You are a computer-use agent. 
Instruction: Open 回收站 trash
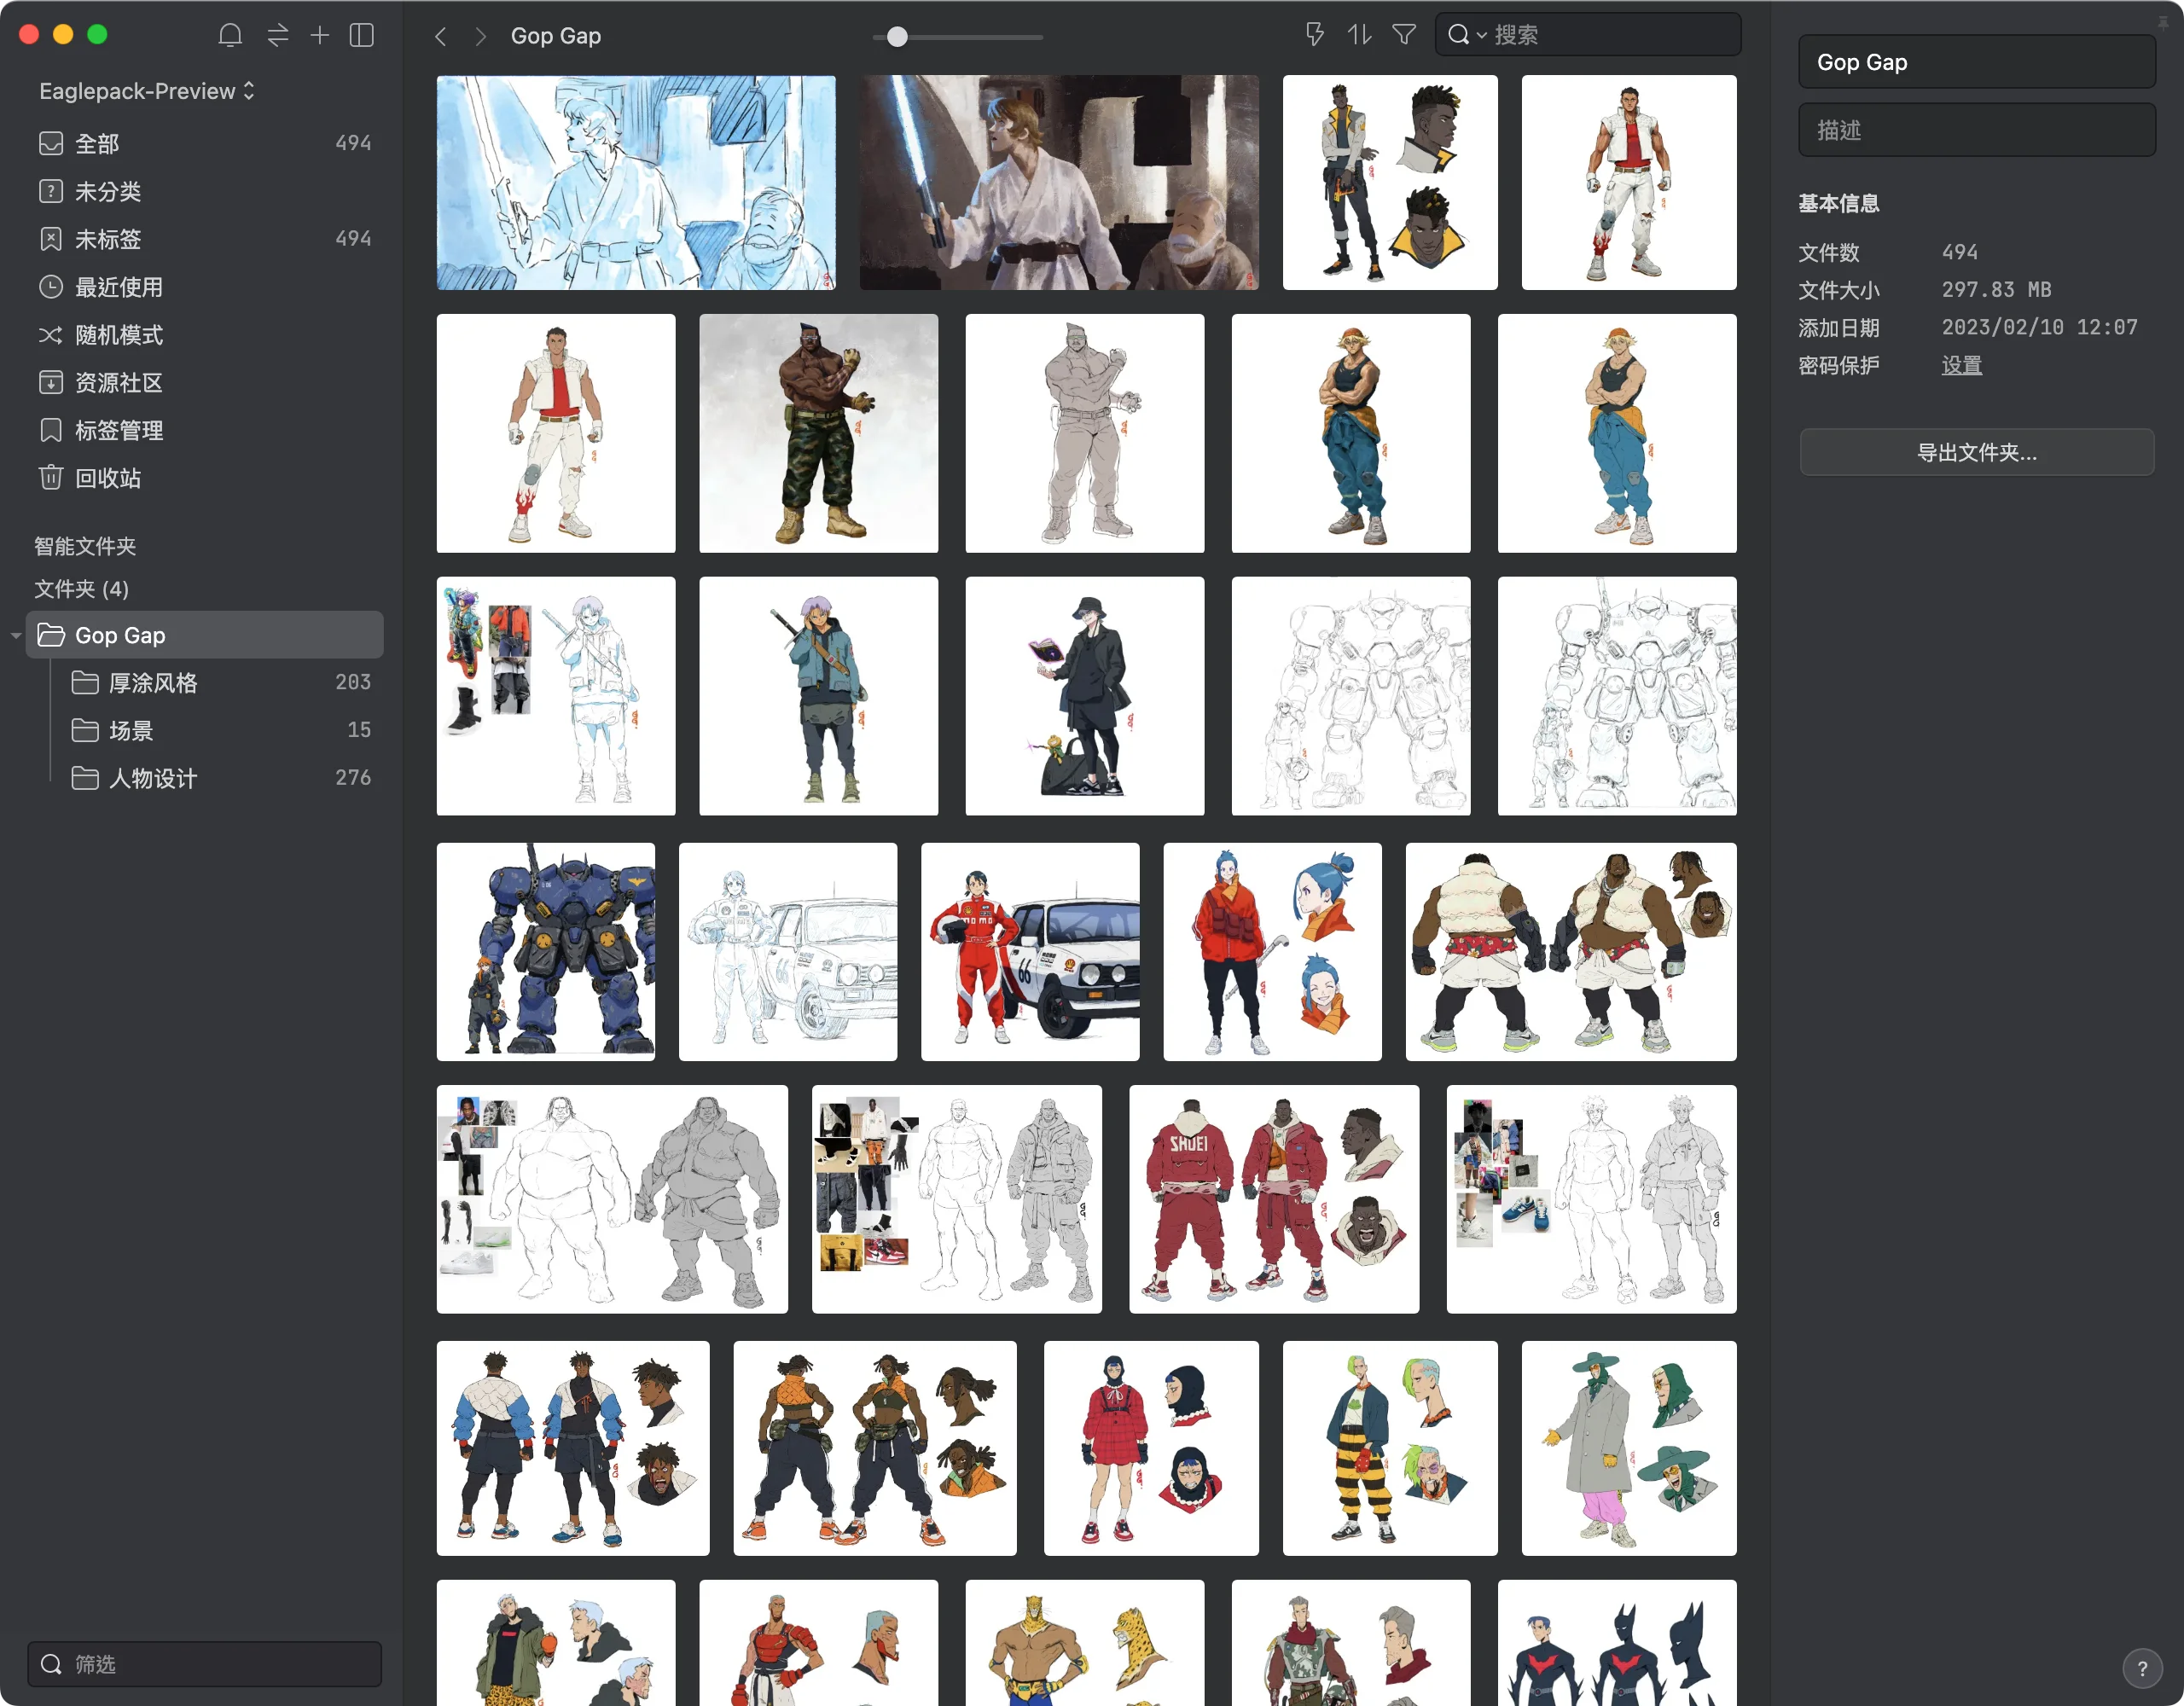(205, 478)
